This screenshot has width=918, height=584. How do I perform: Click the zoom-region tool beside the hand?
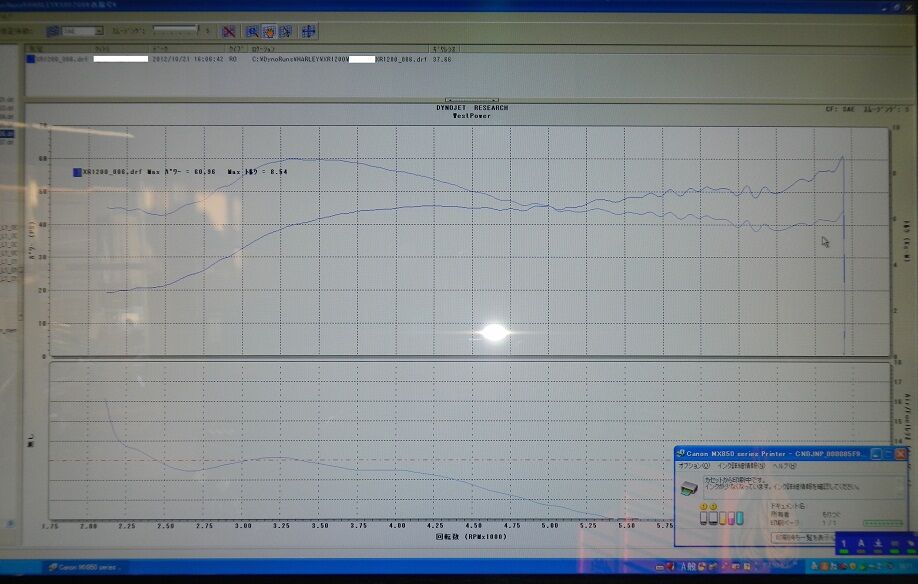pyautogui.click(x=286, y=32)
